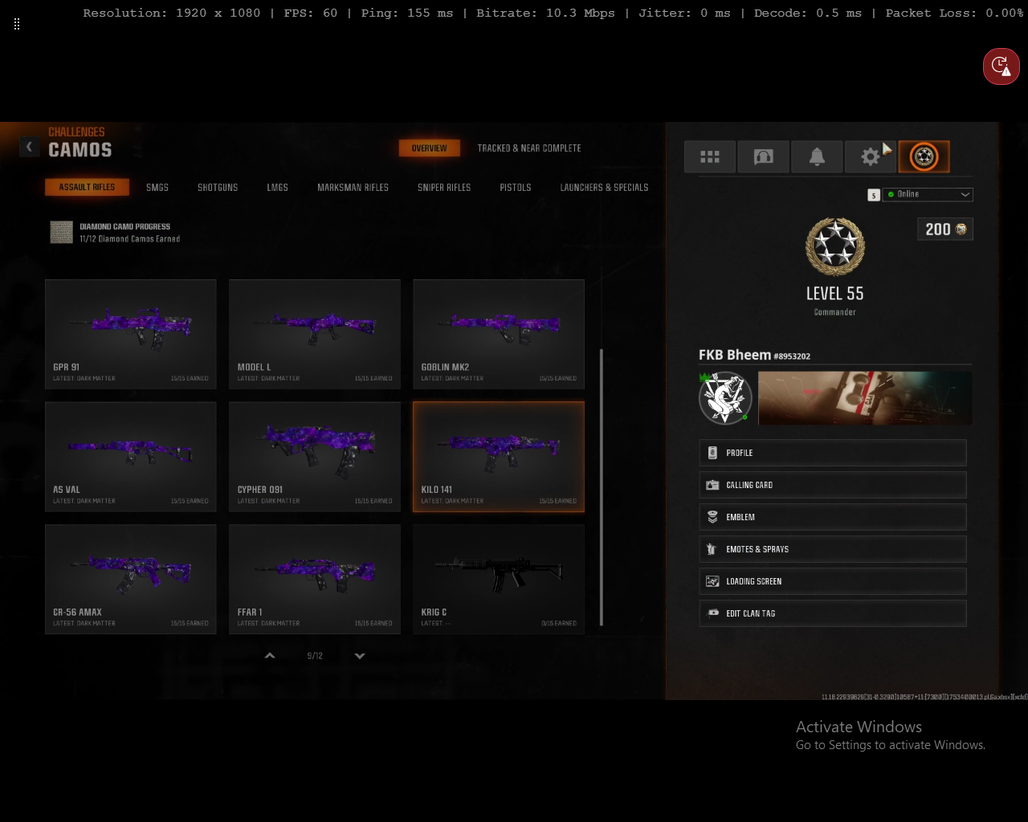Screen dimensions: 1028x822
Task: Open the settings gear icon
Action: (870, 157)
